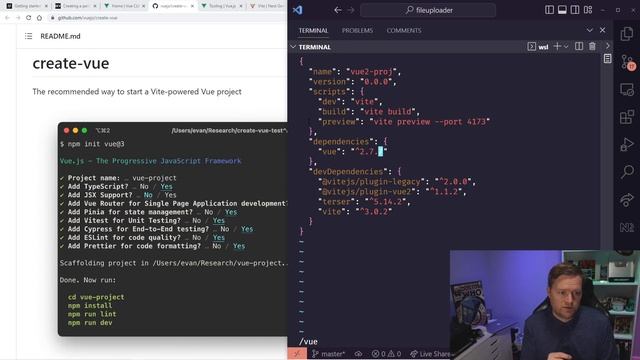640x360 pixels.
Task: Close the active vuejs/create-vue browser tab
Action: tap(192, 6)
